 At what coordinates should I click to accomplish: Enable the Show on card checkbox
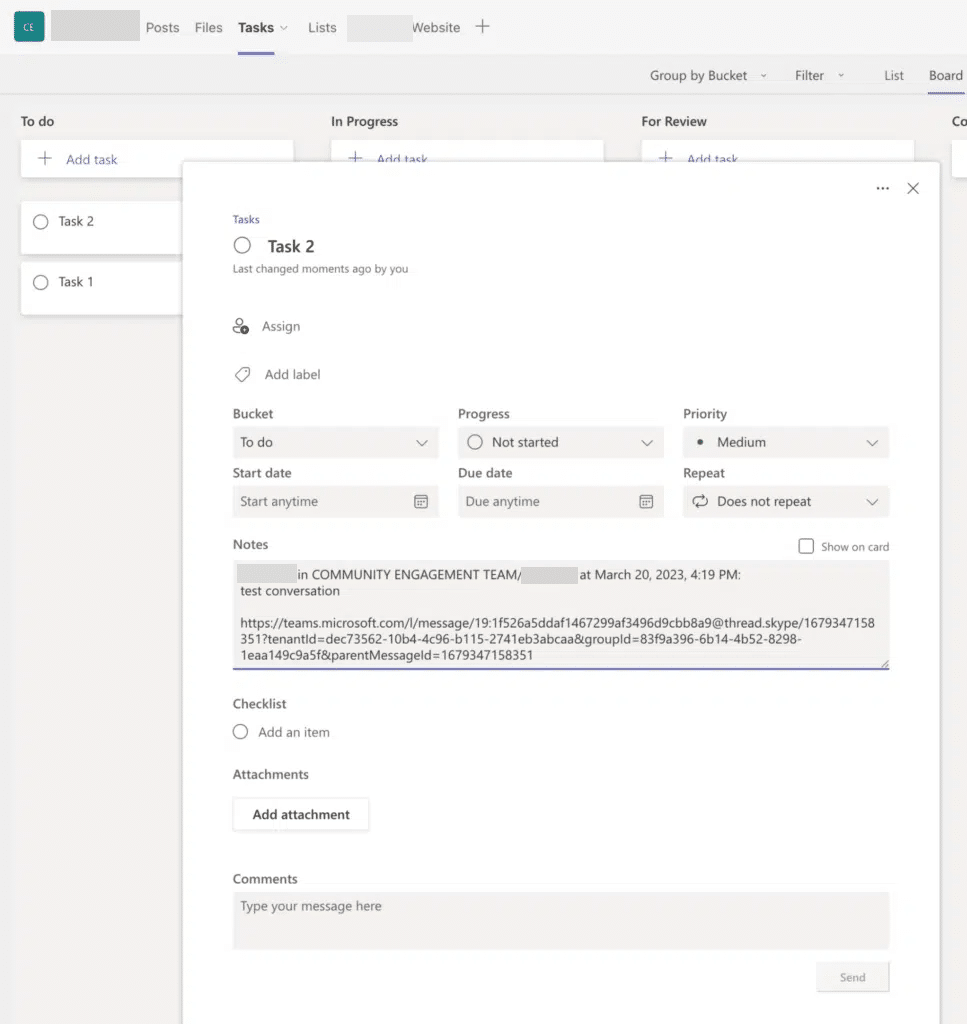[806, 546]
